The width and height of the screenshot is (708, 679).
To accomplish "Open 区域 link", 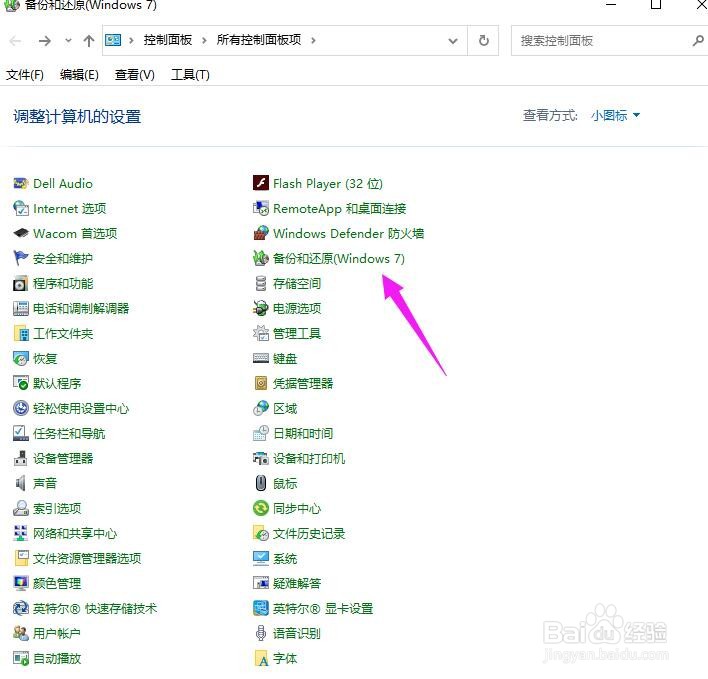I will point(285,409).
